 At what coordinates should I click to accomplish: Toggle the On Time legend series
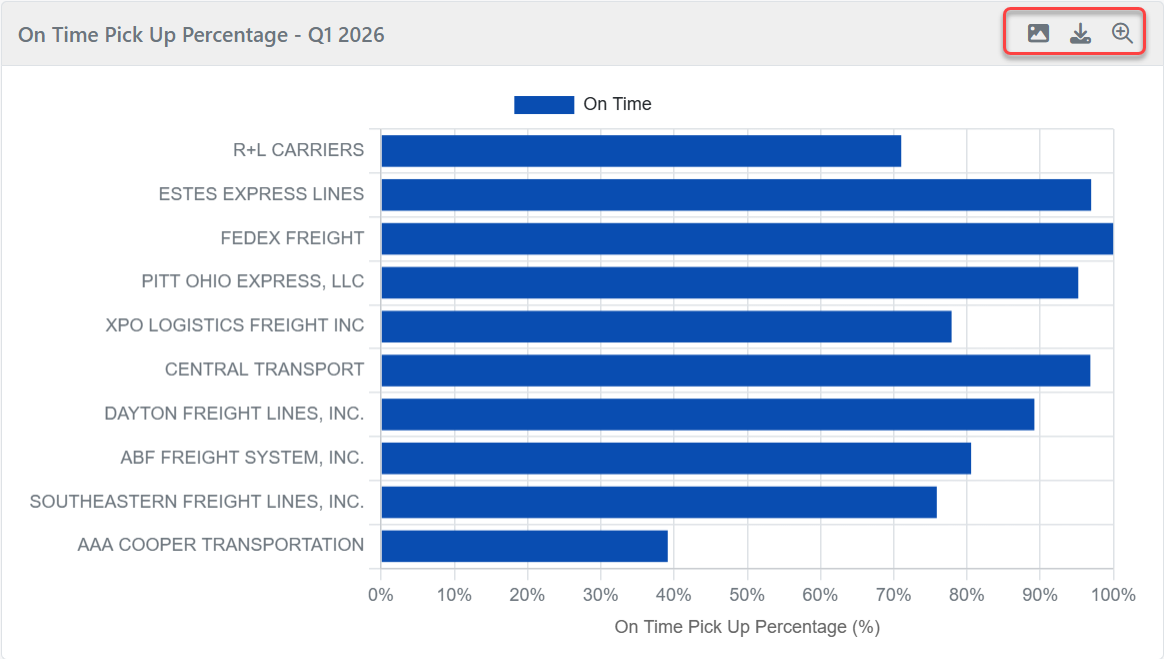point(617,104)
